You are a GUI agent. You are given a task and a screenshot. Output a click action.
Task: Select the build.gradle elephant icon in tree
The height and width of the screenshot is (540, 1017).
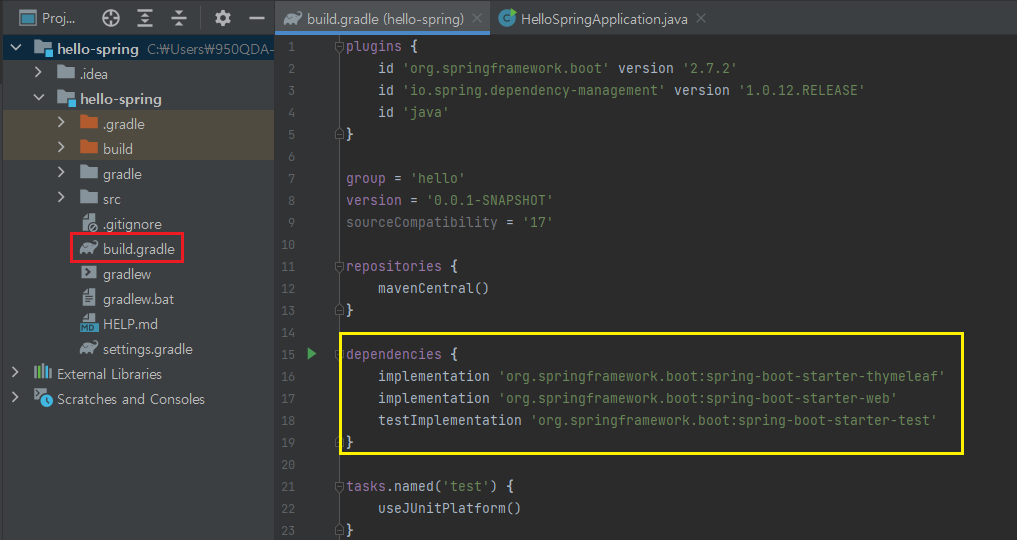(89, 248)
